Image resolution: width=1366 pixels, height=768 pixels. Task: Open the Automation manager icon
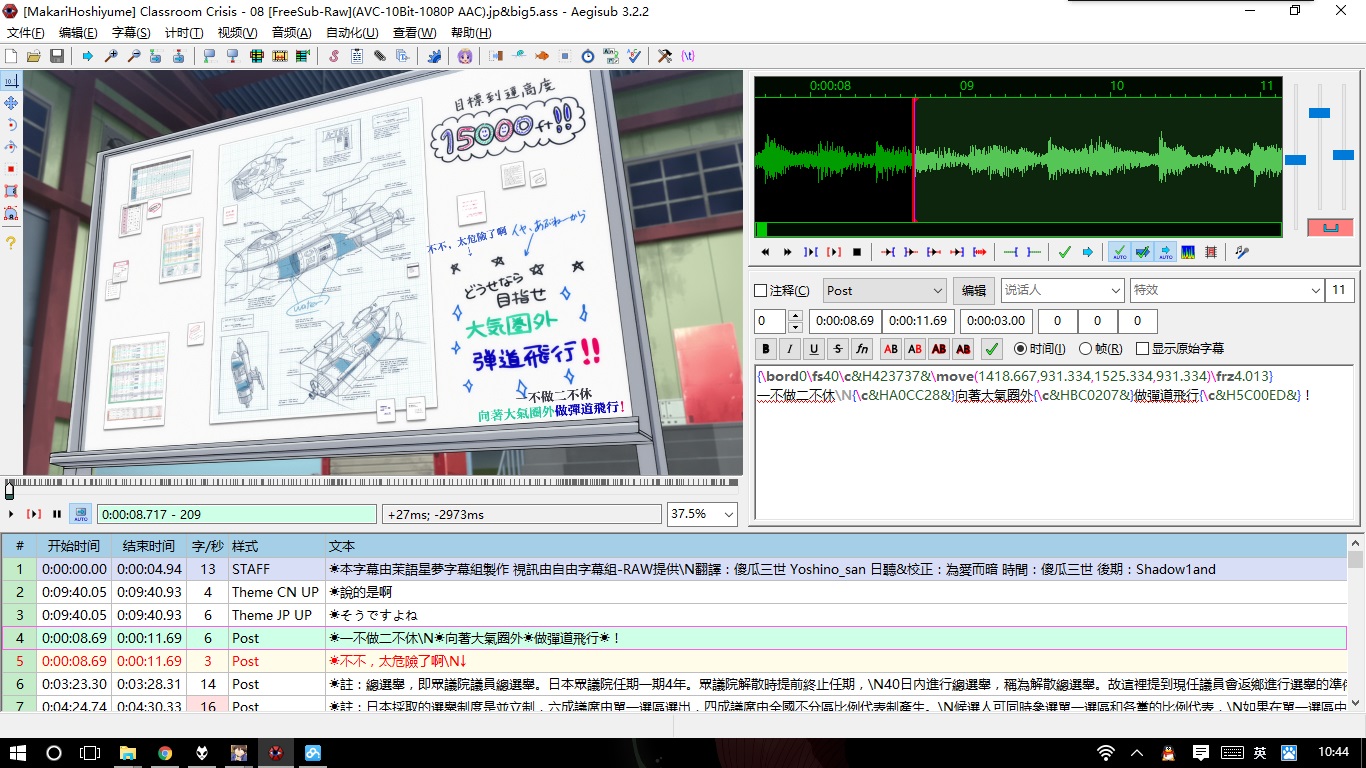(x=433, y=56)
